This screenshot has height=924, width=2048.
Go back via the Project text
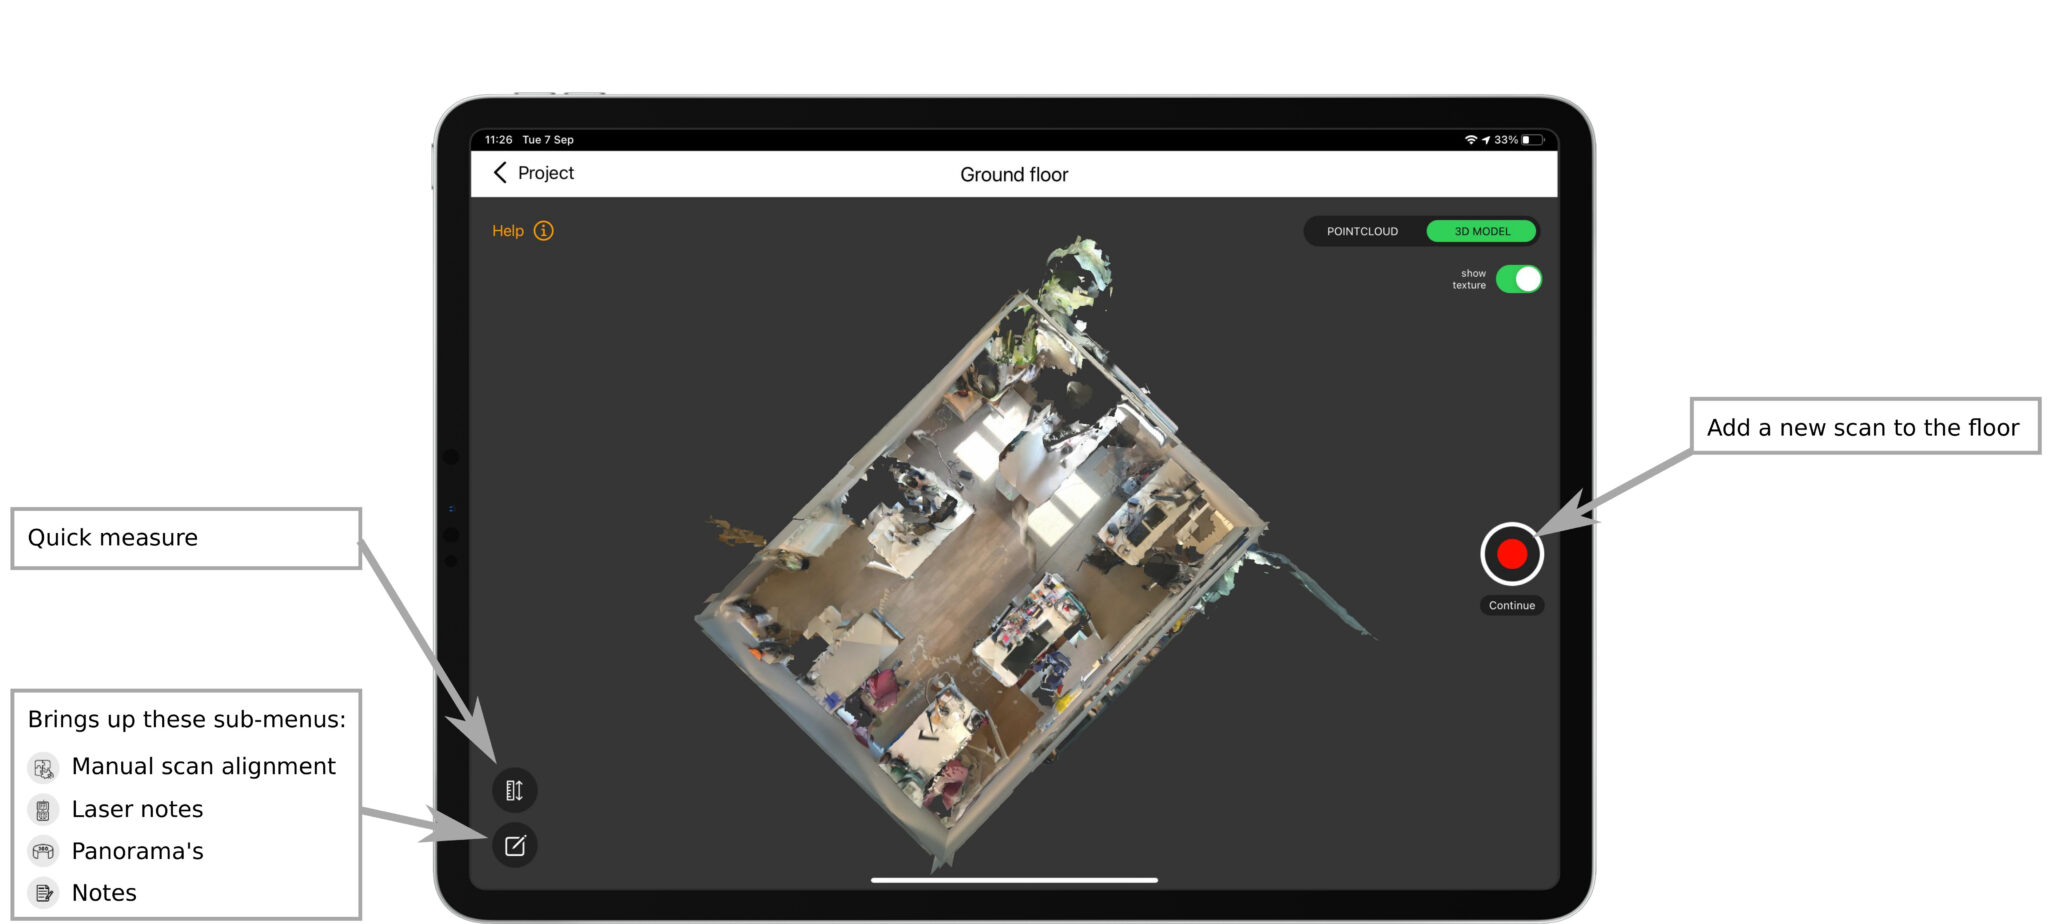coord(545,173)
